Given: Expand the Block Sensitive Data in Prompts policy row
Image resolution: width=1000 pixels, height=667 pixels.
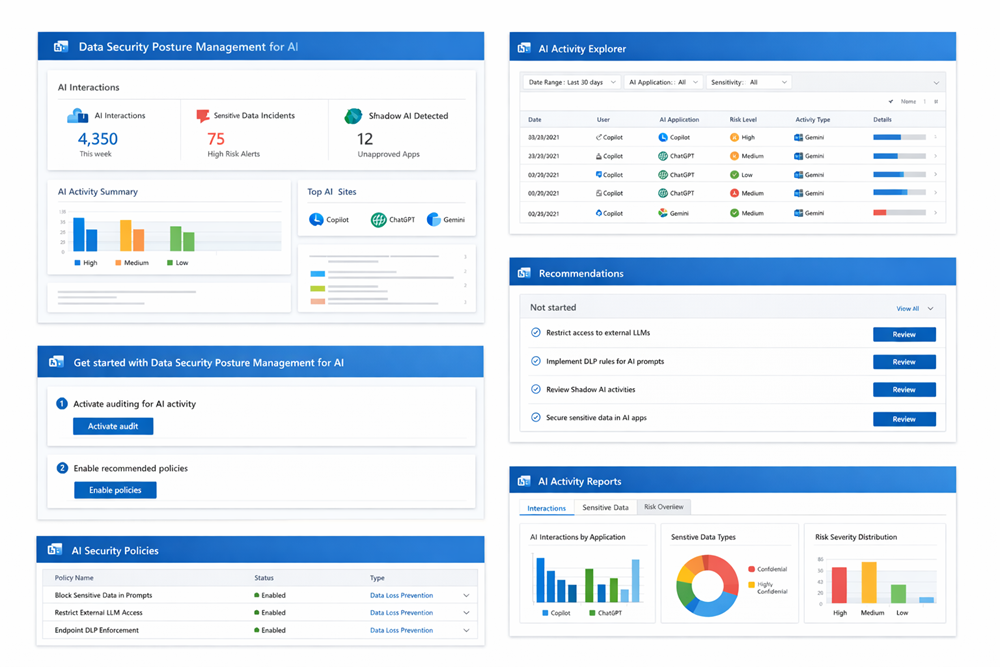Looking at the screenshot, I should 466,595.
